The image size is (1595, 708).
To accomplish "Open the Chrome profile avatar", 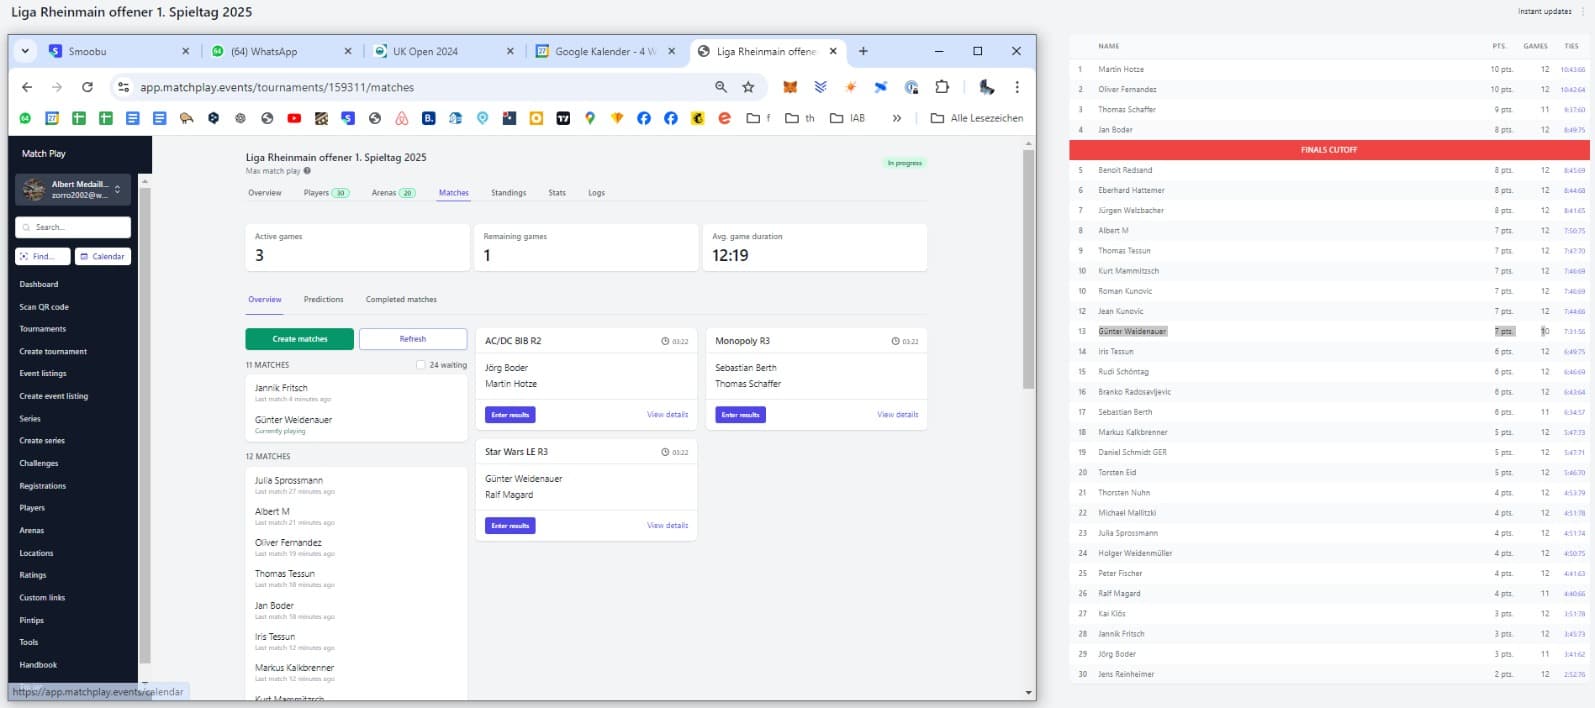I will 986,87.
